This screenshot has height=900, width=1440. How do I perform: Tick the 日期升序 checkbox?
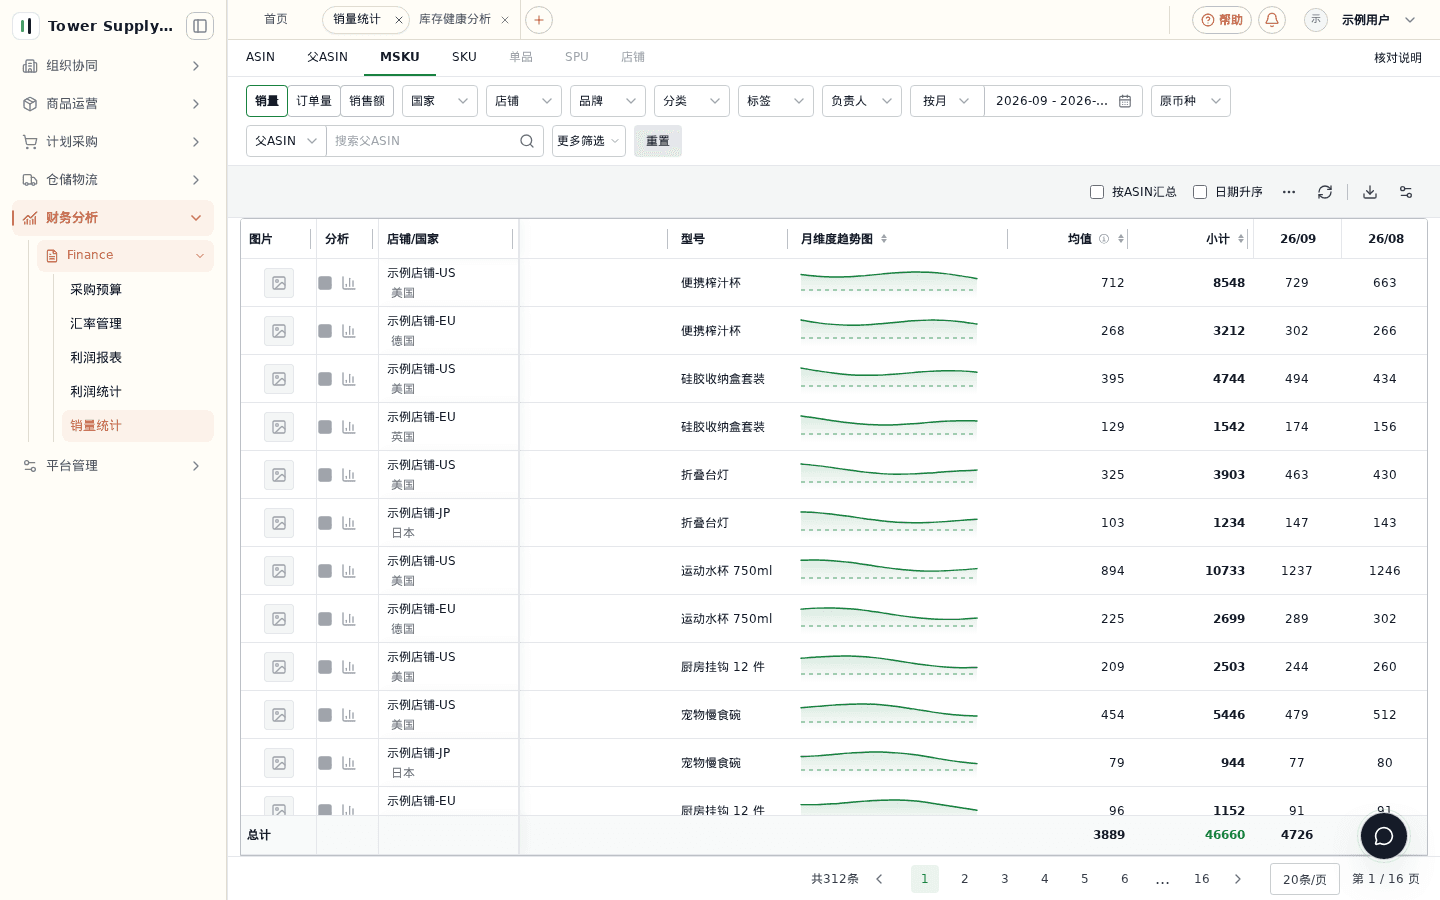[1200, 192]
